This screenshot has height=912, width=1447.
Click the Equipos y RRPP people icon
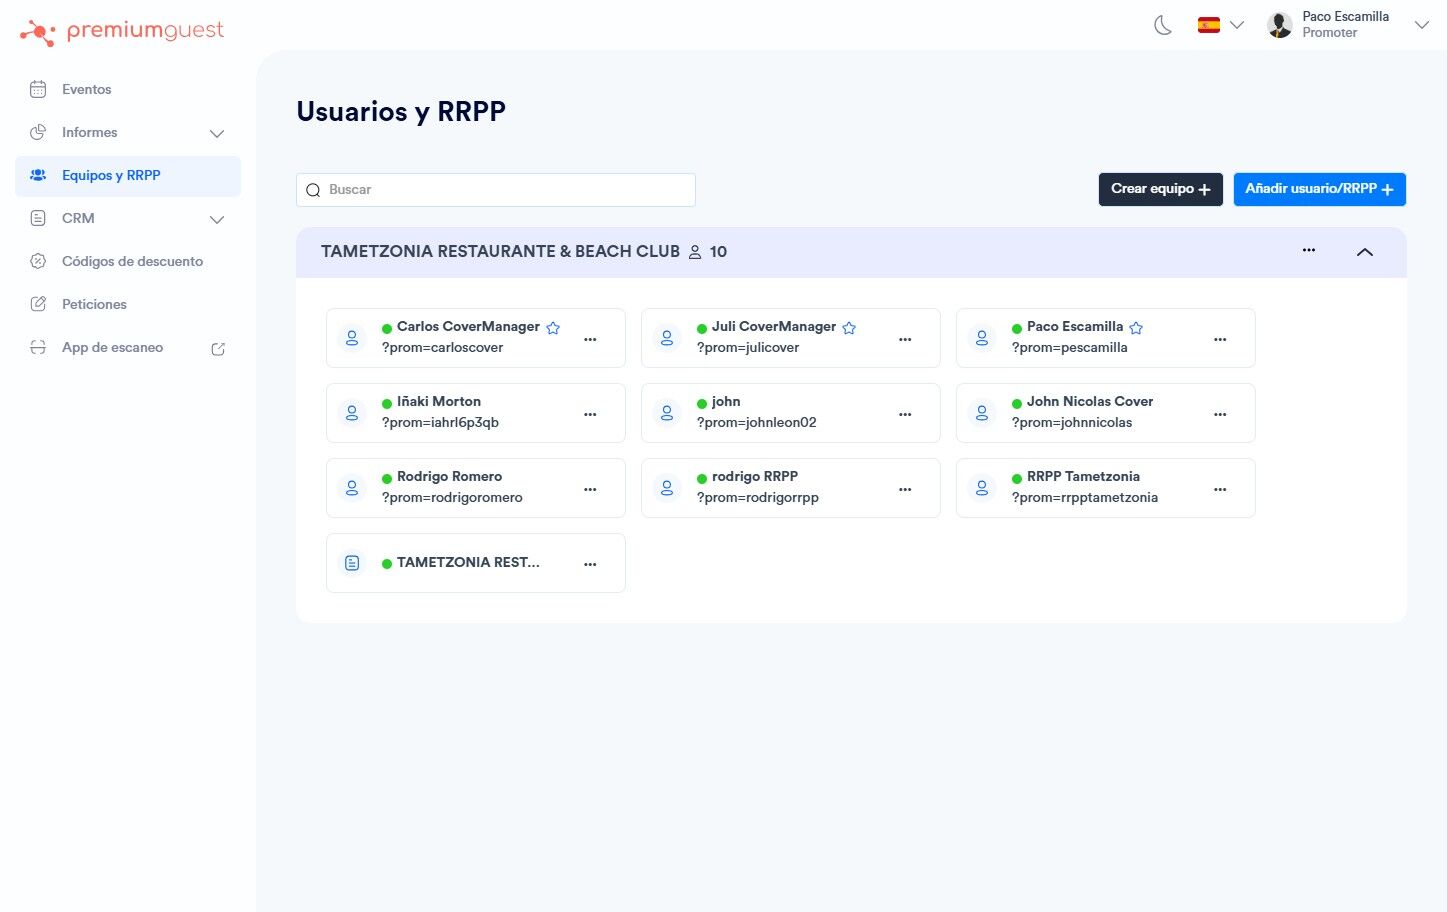click(x=38, y=175)
